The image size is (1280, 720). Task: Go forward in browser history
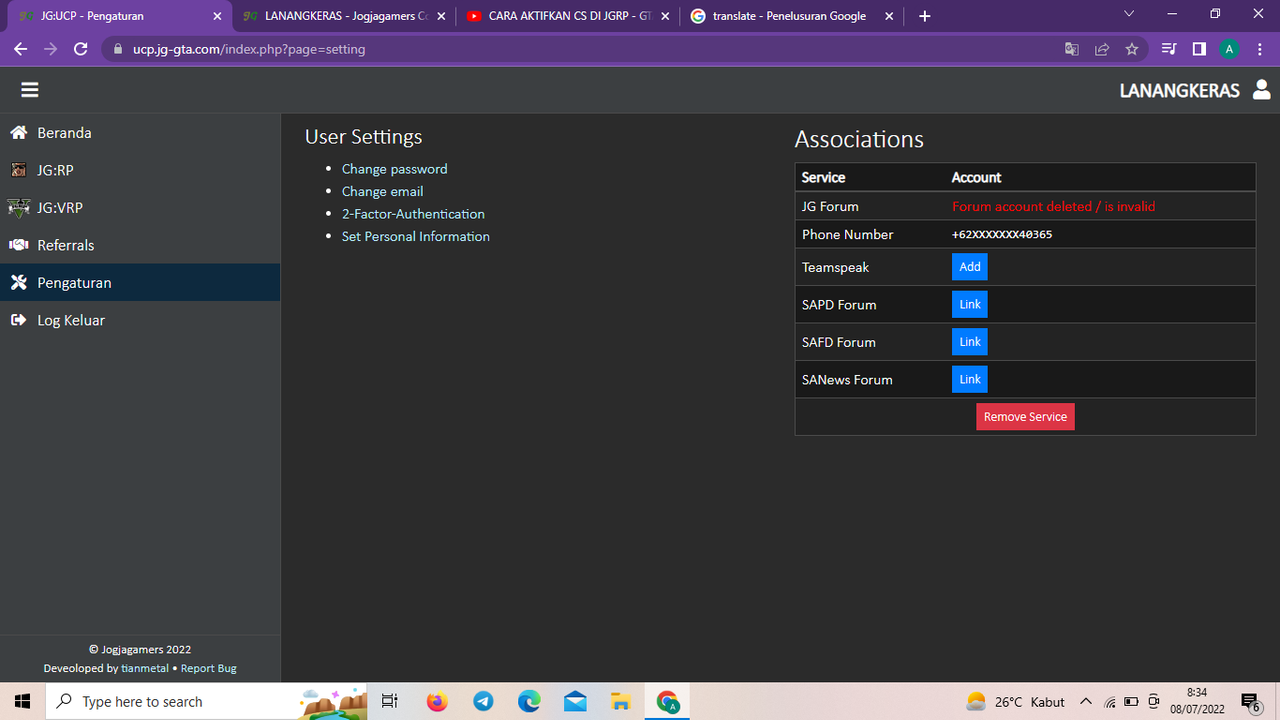click(51, 49)
